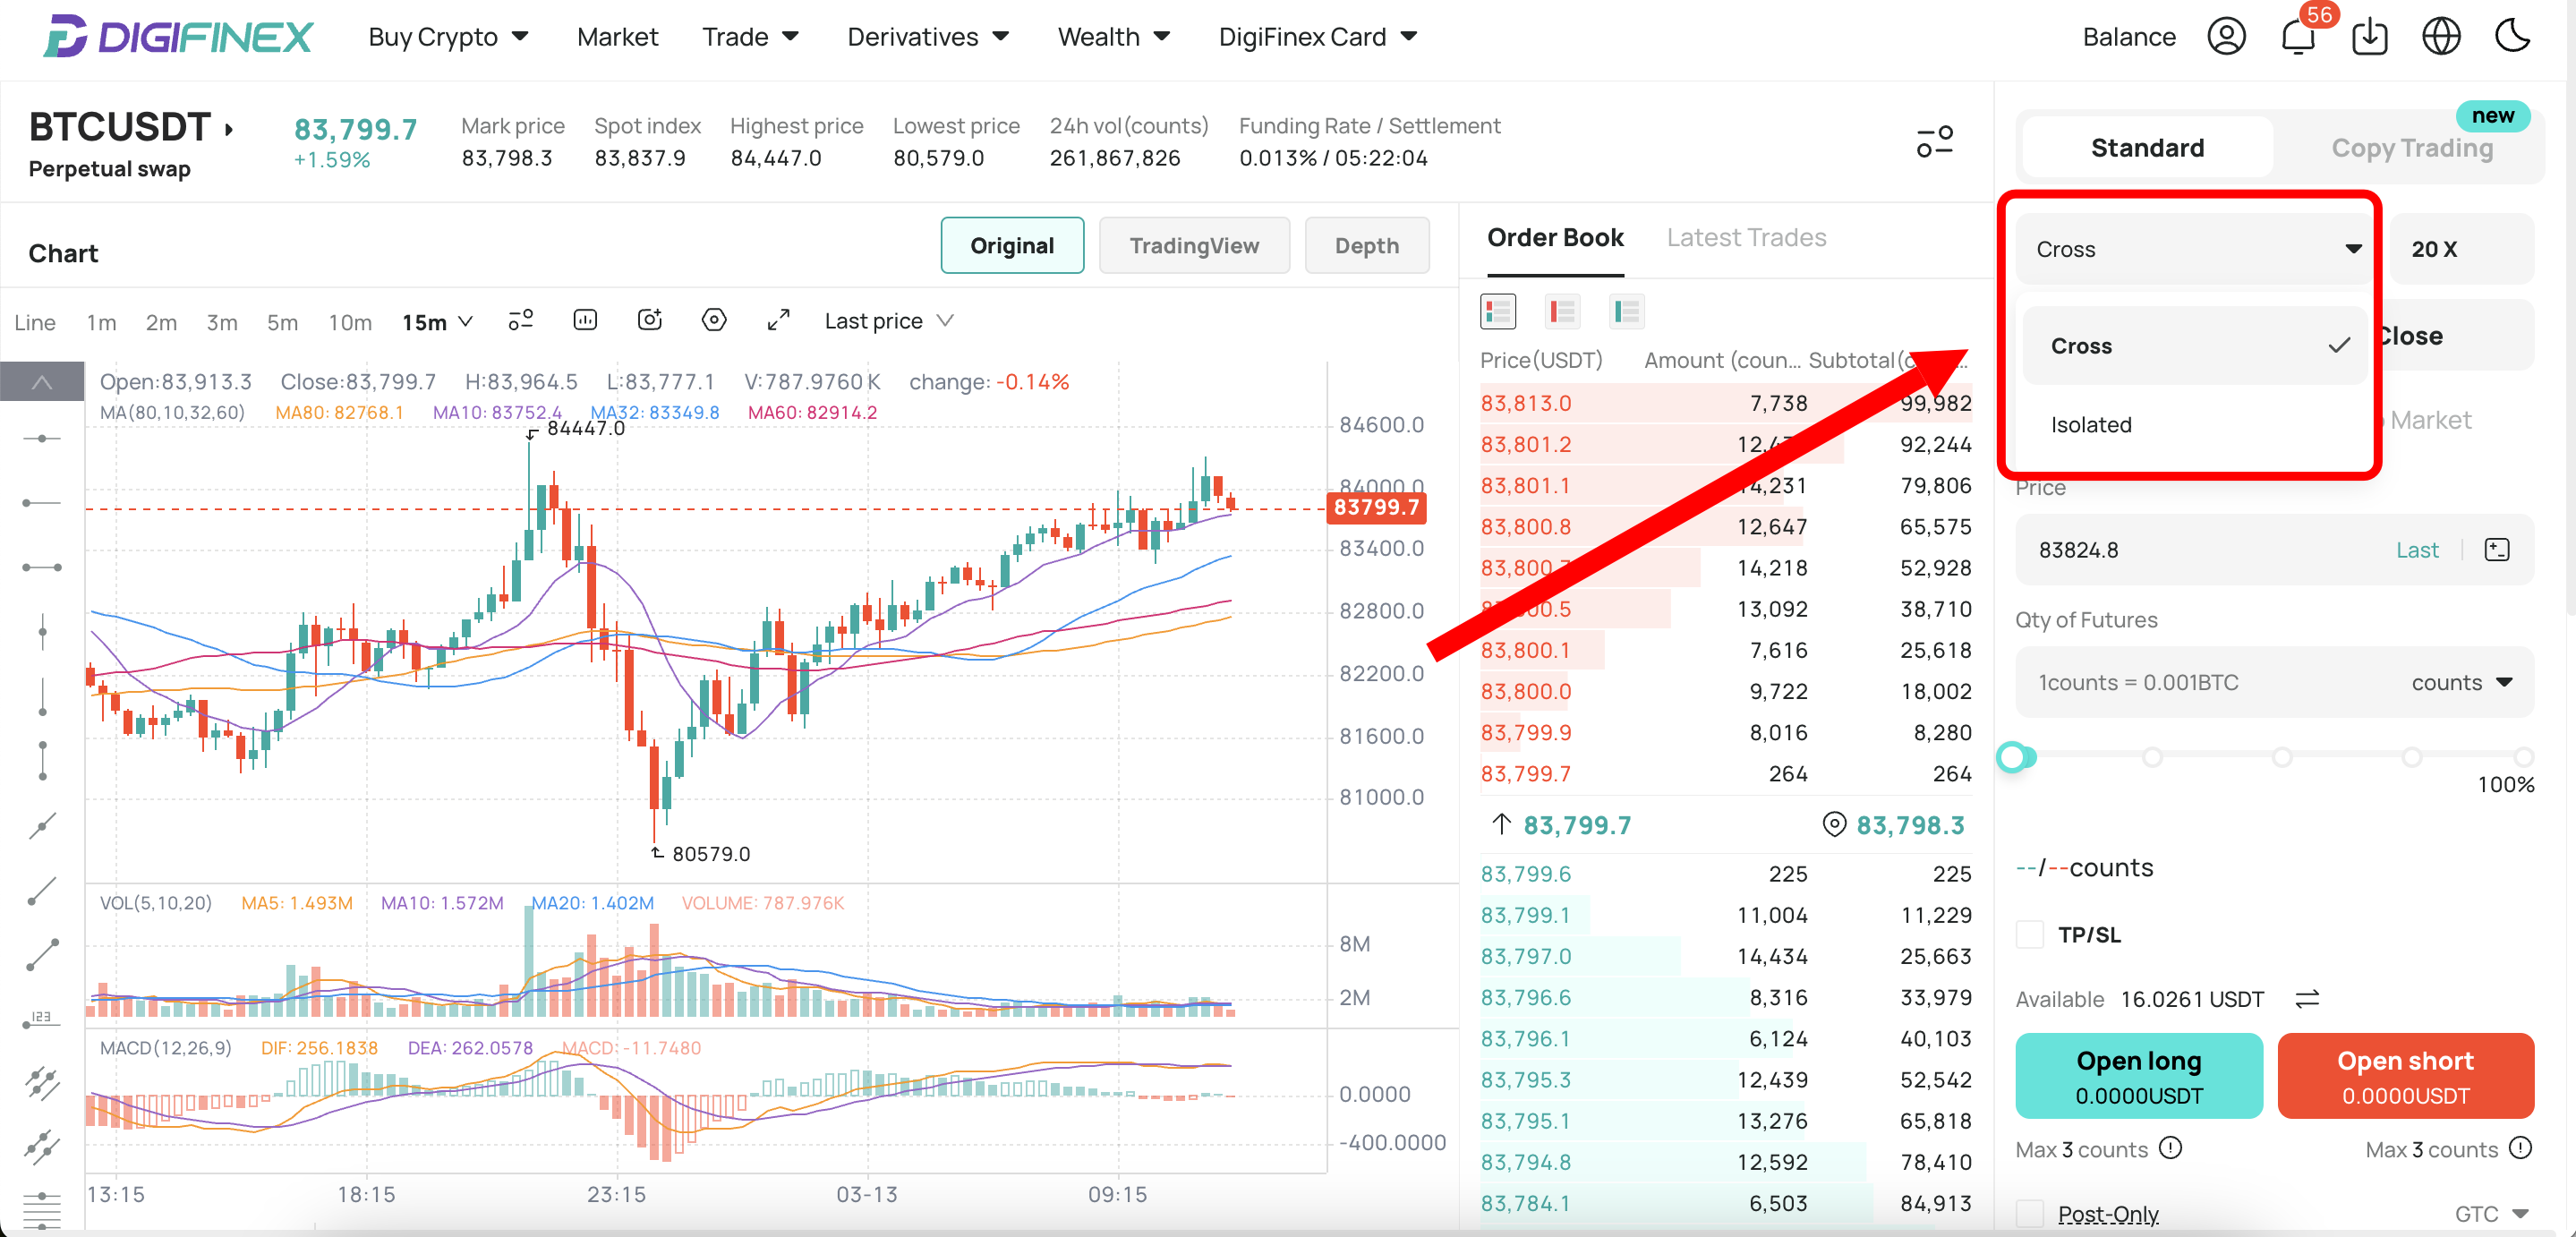Open the 15m interval dropdown
This screenshot has width=2576, height=1237.
point(437,322)
